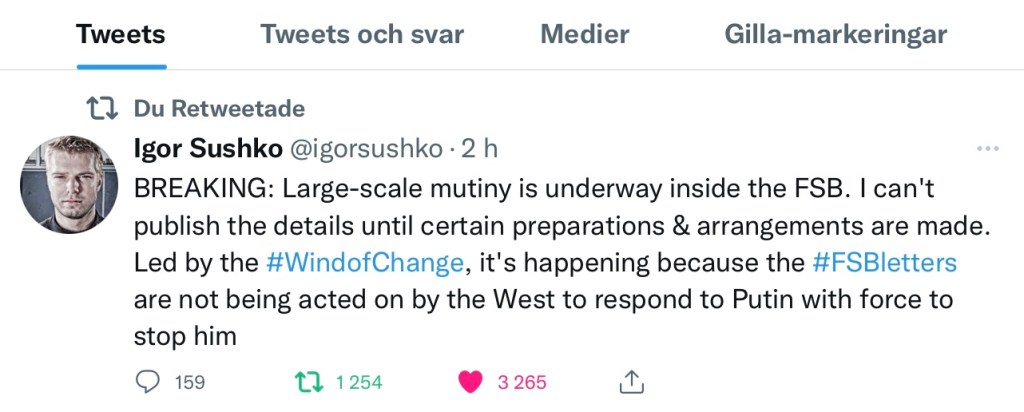Open the @igorsushko handle link
This screenshot has width=1024, height=412.
tap(365, 149)
